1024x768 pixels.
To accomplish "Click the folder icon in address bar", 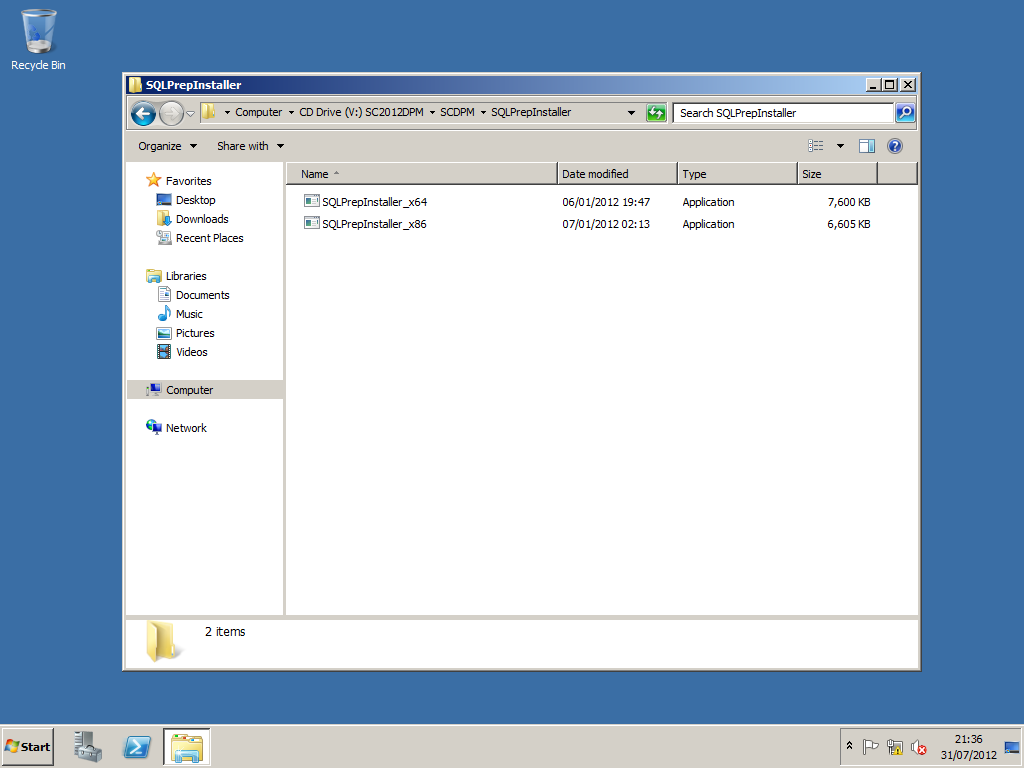I will coord(208,112).
